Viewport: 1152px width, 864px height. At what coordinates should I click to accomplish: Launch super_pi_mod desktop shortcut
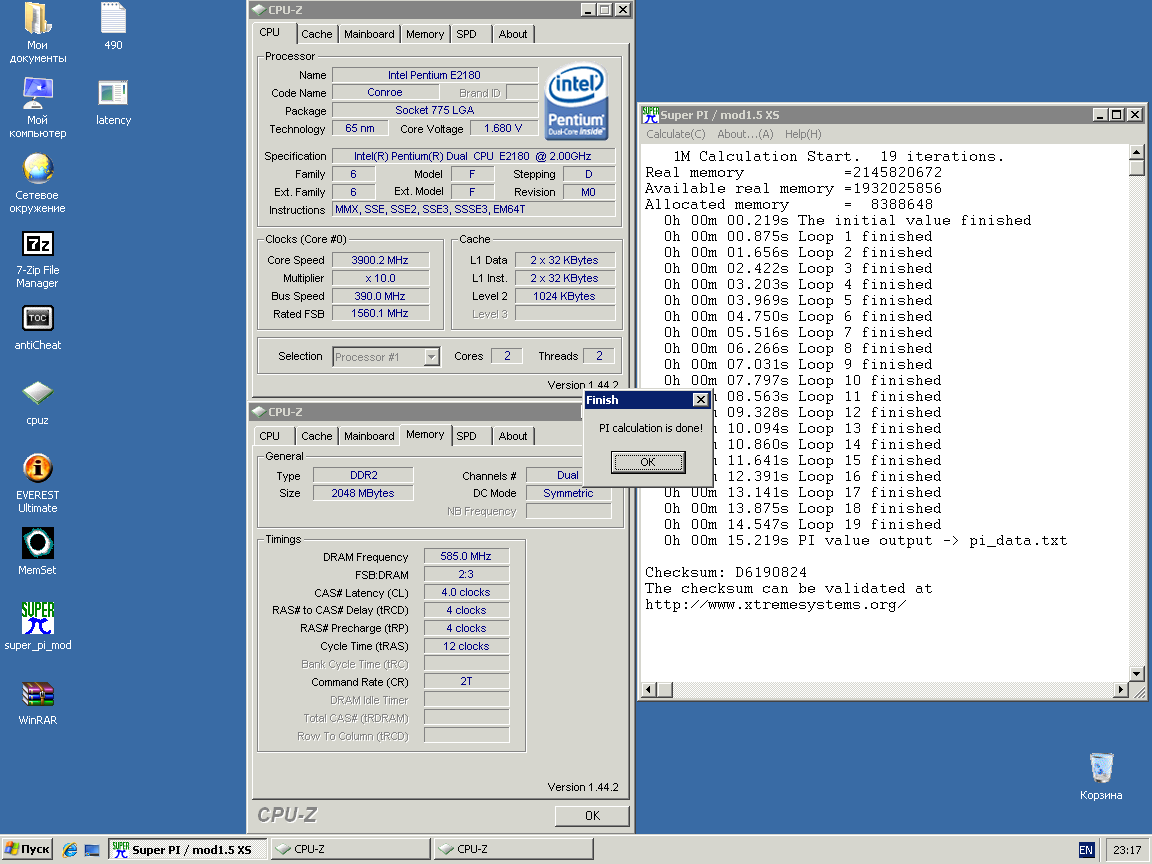(x=37, y=626)
